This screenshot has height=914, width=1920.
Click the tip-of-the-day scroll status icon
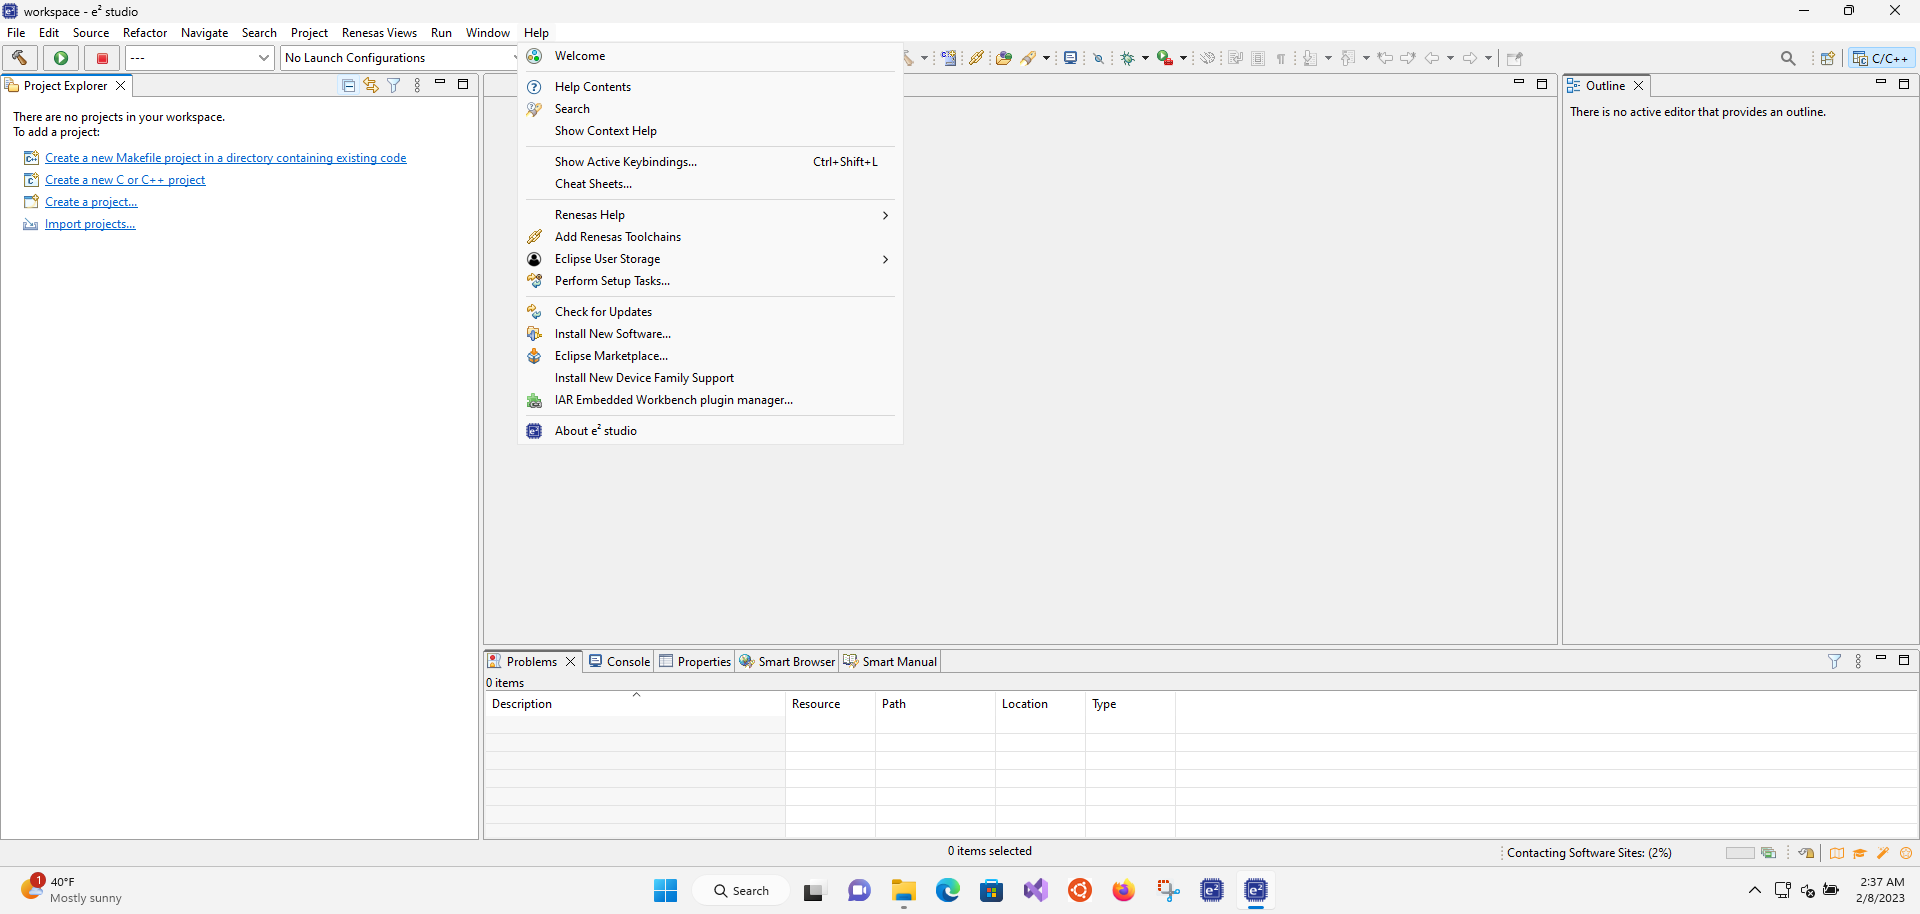click(1806, 853)
